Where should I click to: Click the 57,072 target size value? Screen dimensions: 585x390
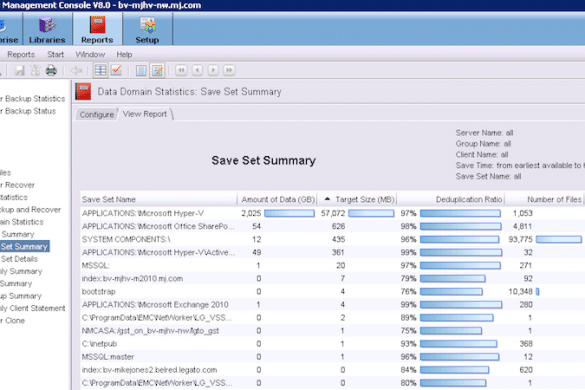pos(333,213)
